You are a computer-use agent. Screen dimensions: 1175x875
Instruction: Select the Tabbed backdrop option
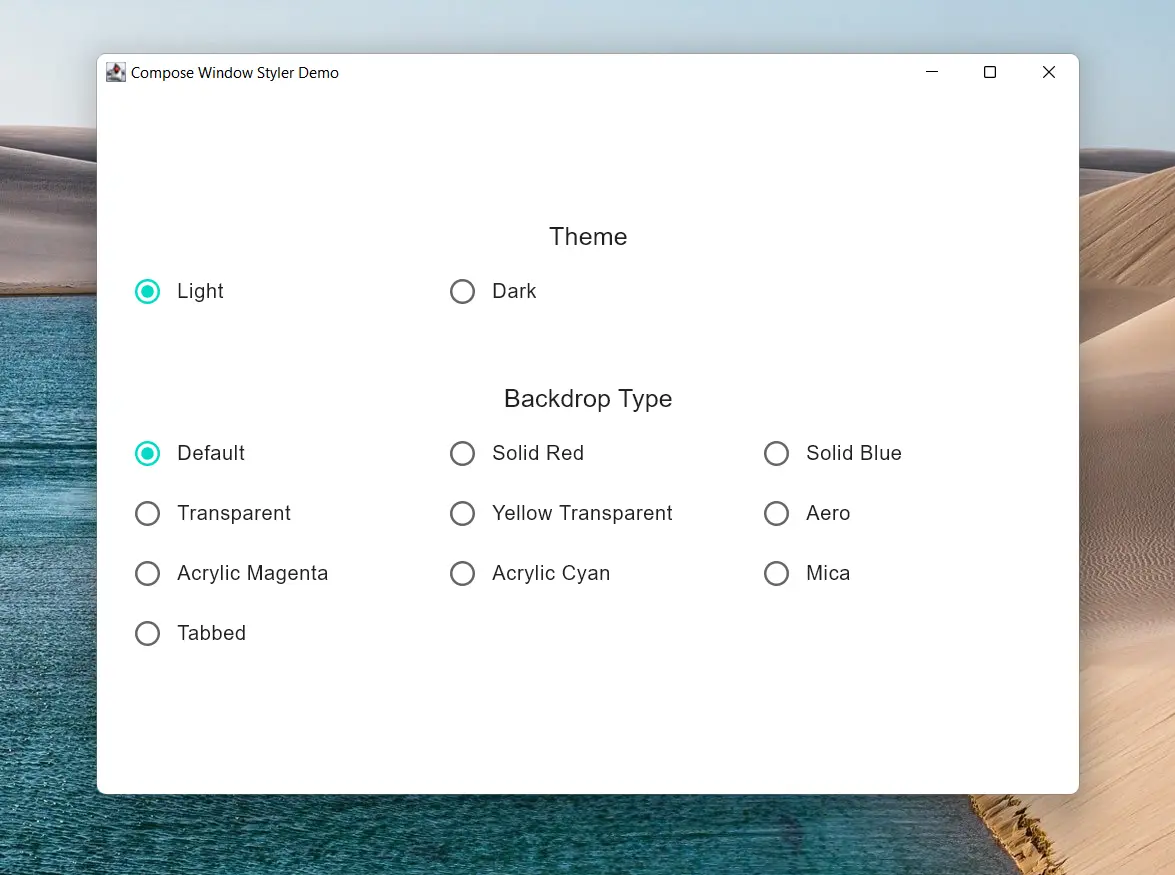point(148,633)
